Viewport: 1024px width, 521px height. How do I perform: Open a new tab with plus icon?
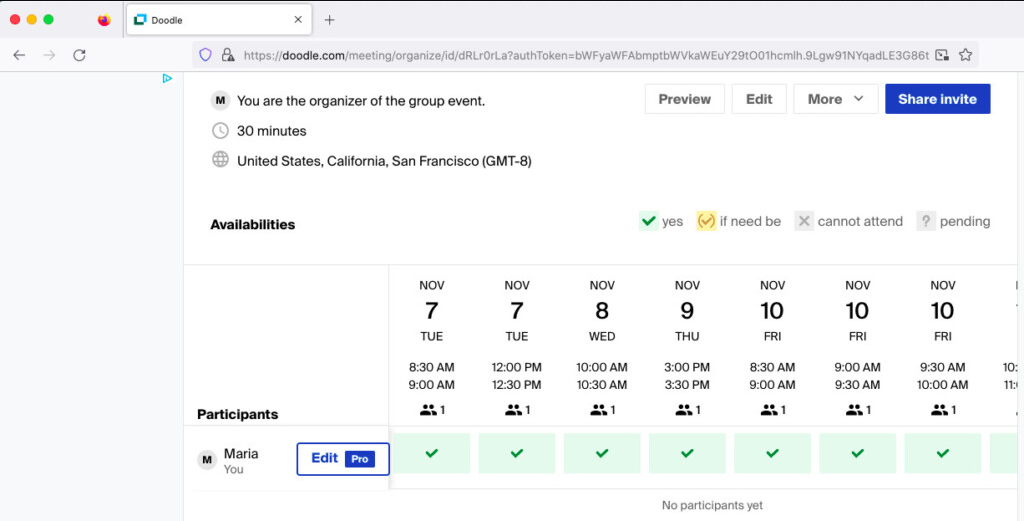[x=330, y=20]
